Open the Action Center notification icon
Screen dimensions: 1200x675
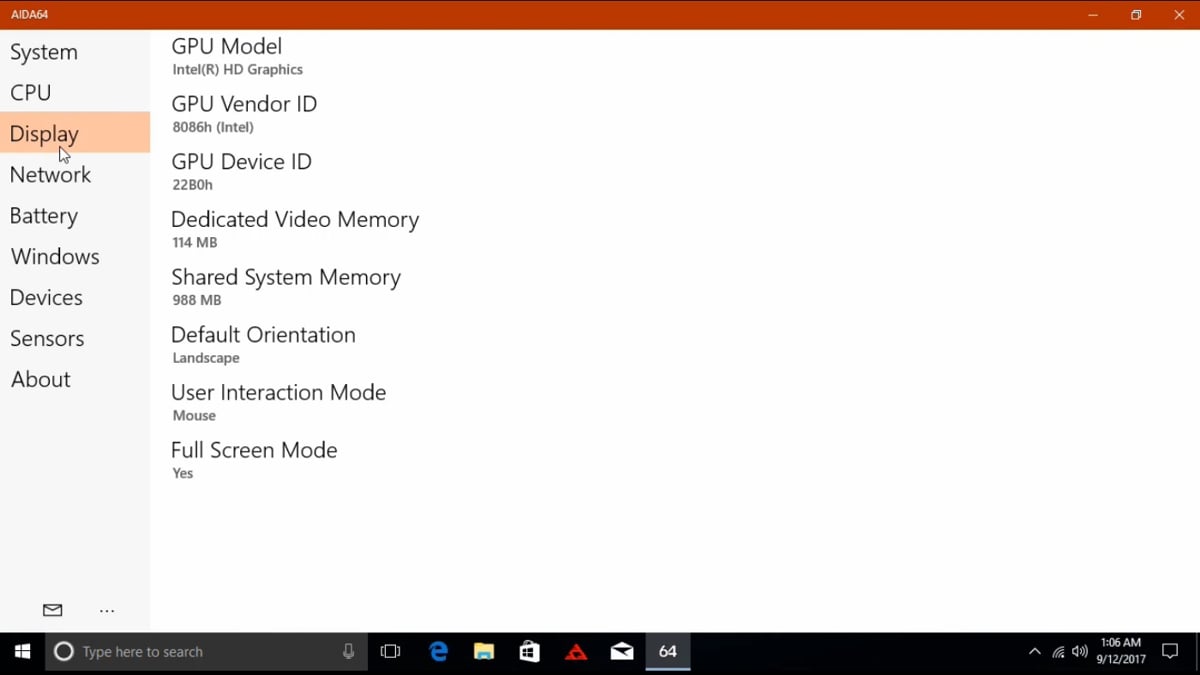1170,652
